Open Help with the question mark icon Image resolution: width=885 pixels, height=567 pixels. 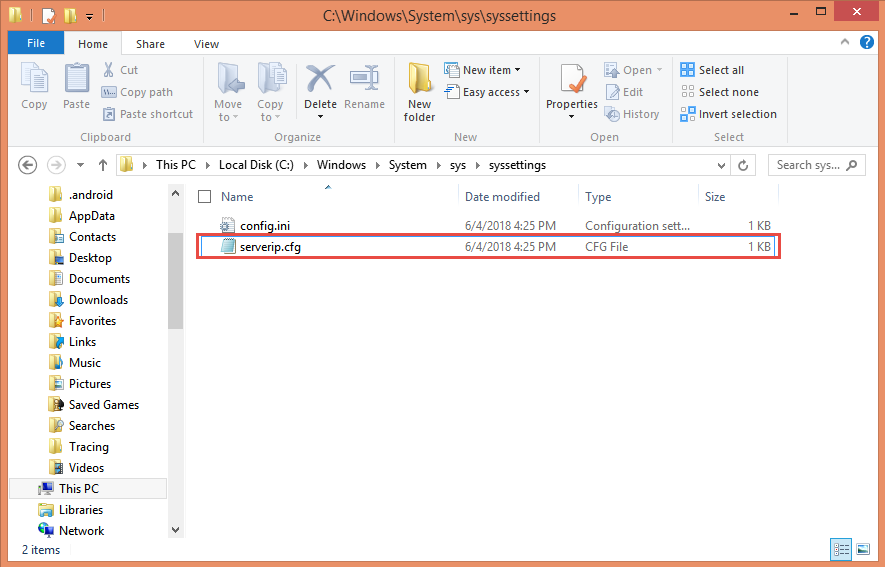866,42
